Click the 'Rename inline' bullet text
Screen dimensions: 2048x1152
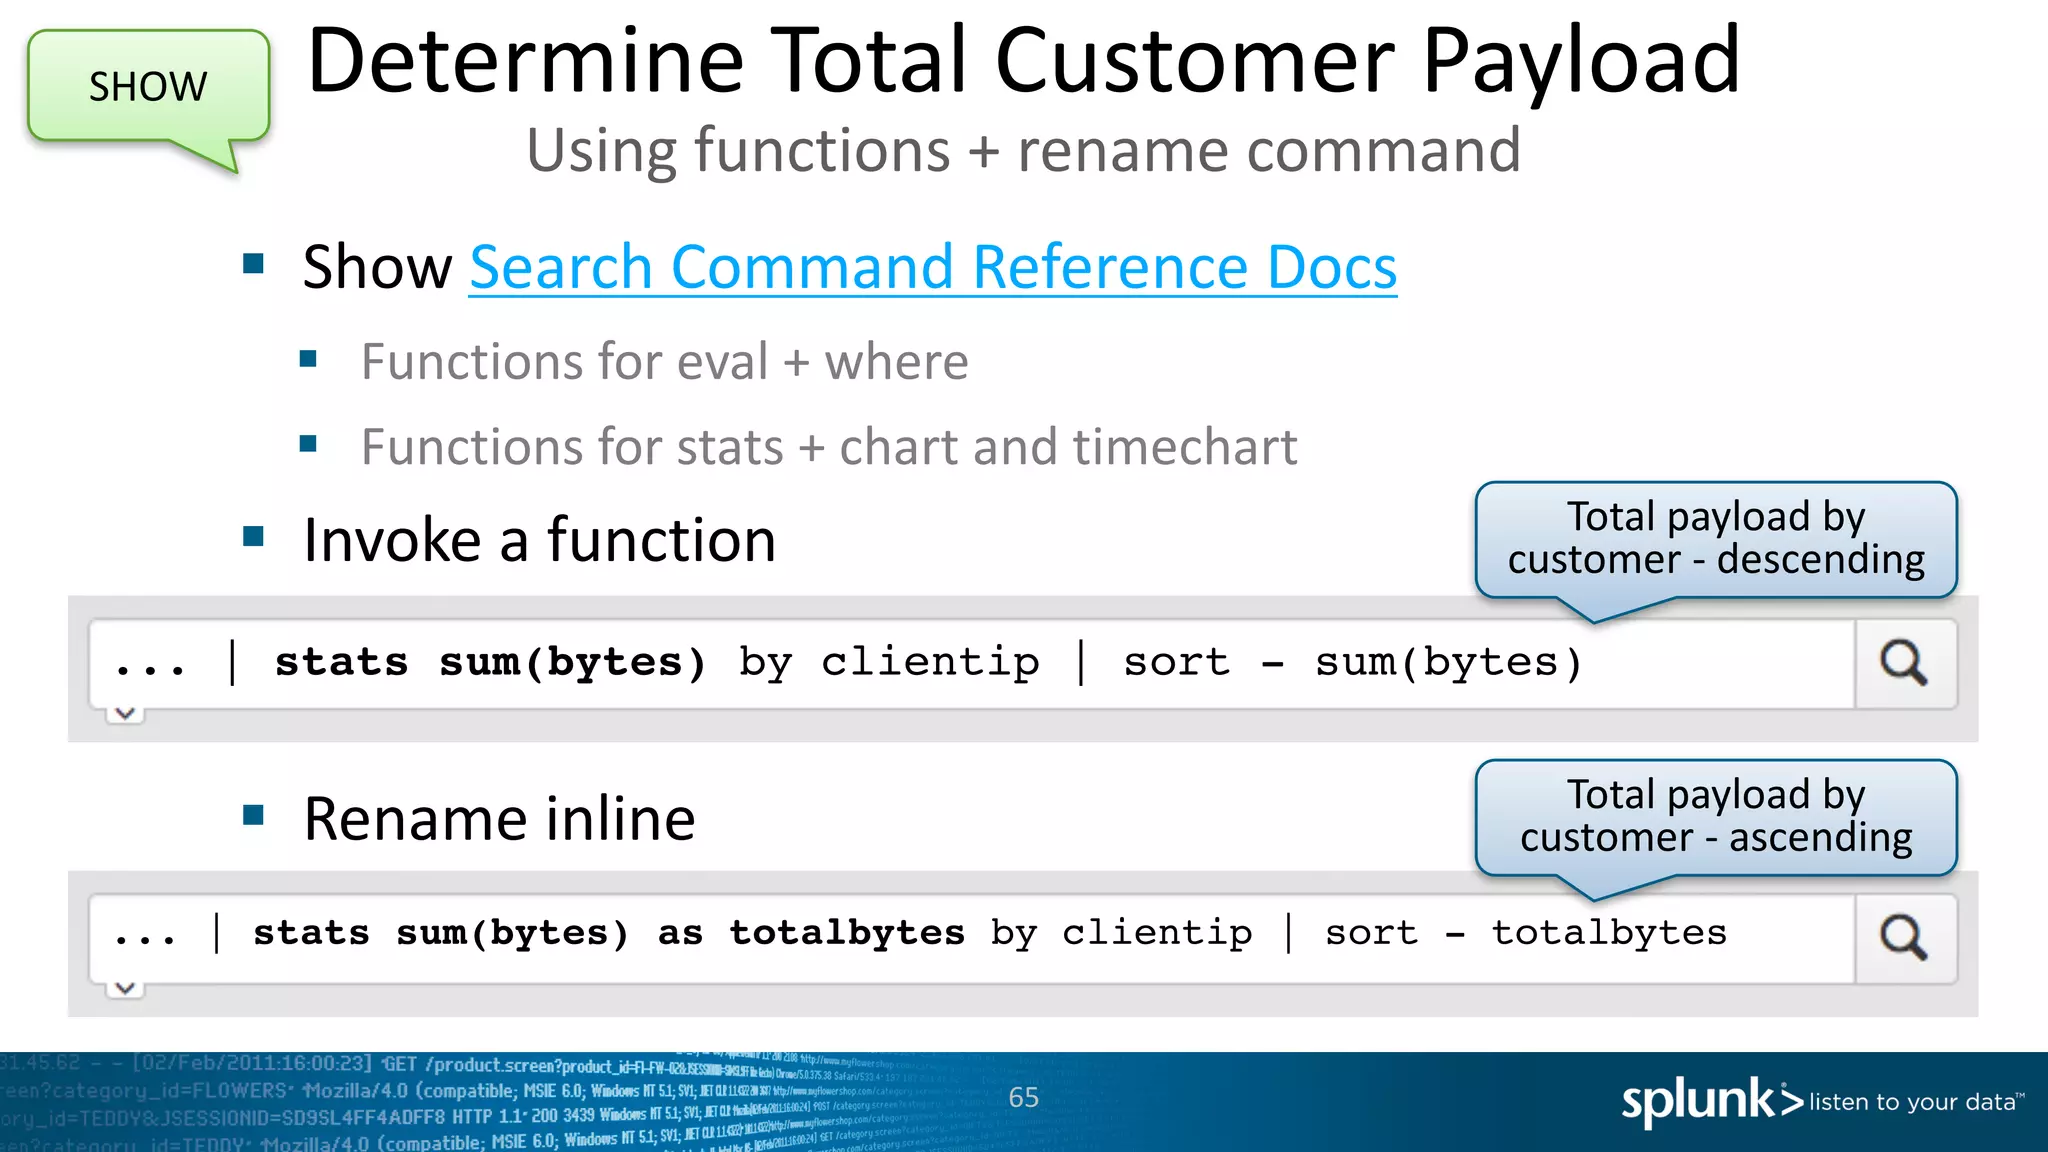(499, 819)
